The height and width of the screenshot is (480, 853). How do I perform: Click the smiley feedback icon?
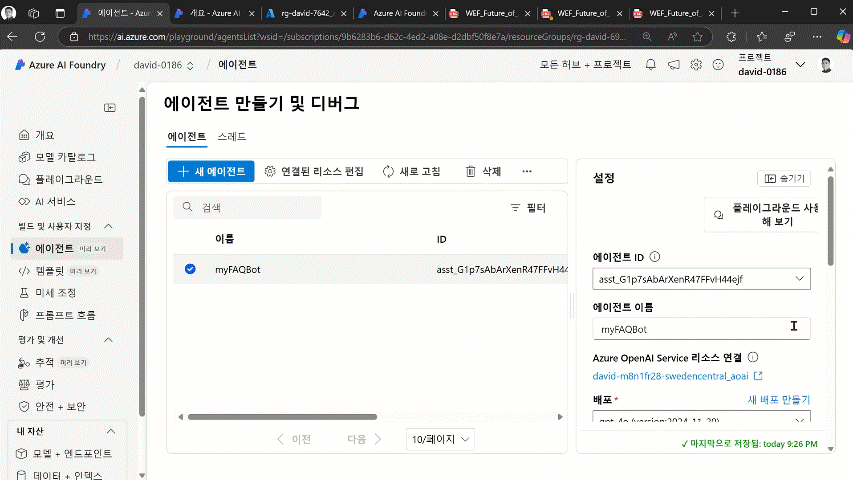tap(718, 65)
